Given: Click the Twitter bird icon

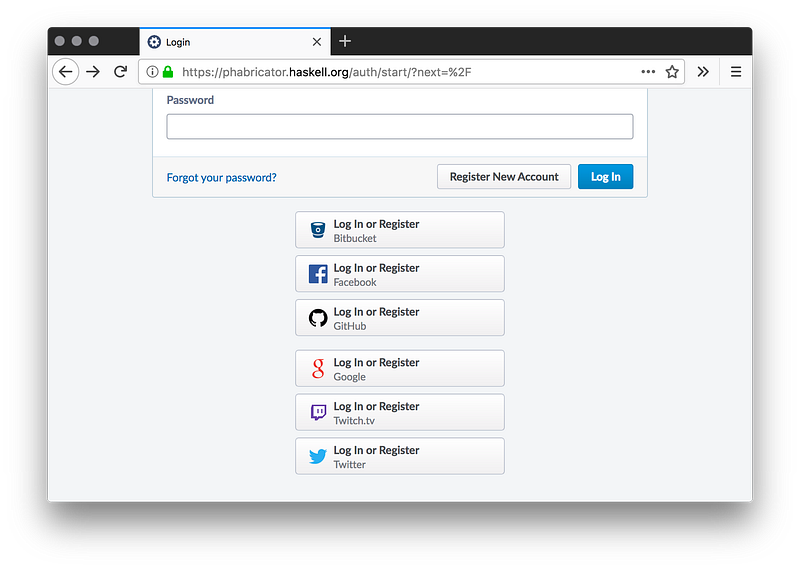Looking at the screenshot, I should pos(318,456).
